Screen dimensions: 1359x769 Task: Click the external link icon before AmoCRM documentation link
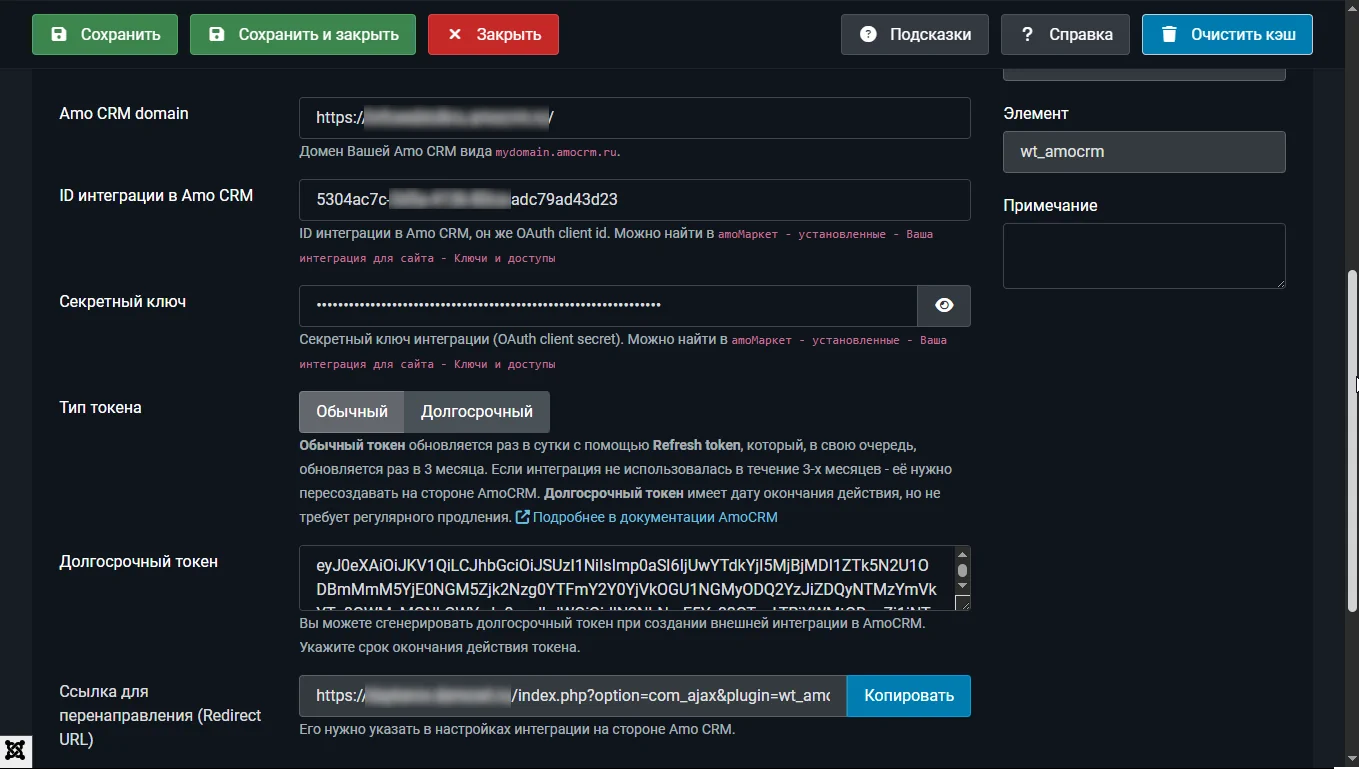[522, 516]
